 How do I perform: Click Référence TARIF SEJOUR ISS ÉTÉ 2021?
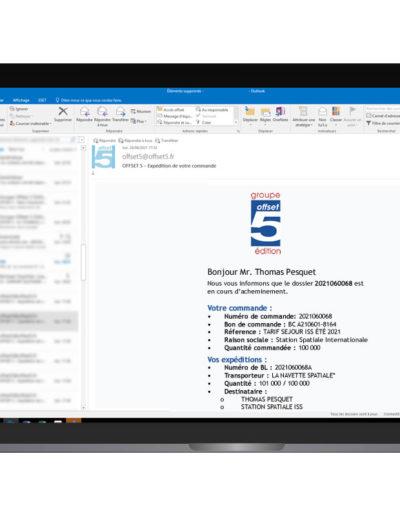tap(282, 332)
